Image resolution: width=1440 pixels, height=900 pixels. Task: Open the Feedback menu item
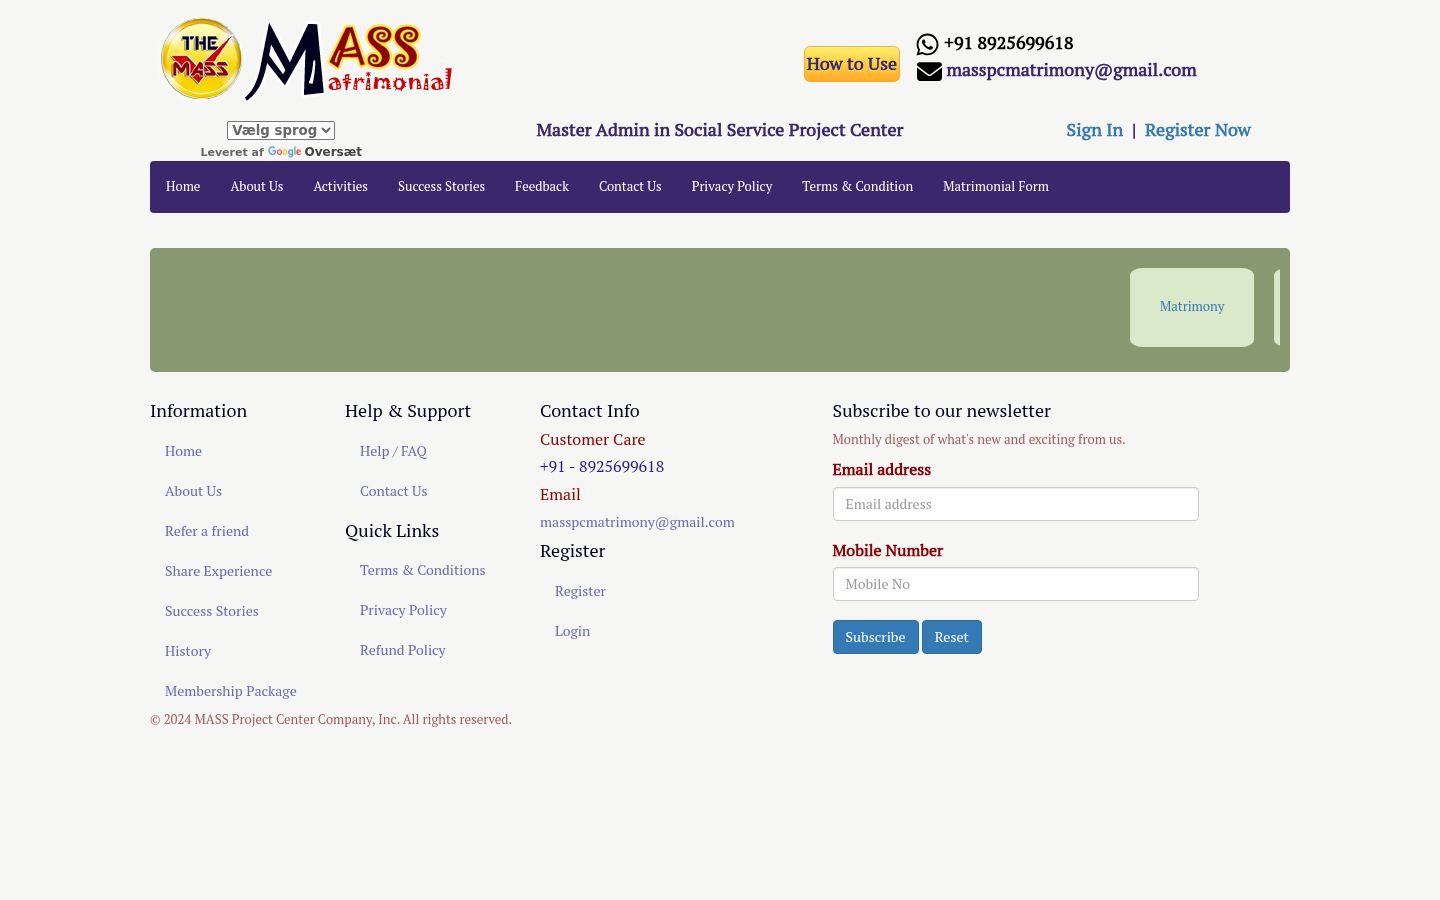click(x=542, y=187)
